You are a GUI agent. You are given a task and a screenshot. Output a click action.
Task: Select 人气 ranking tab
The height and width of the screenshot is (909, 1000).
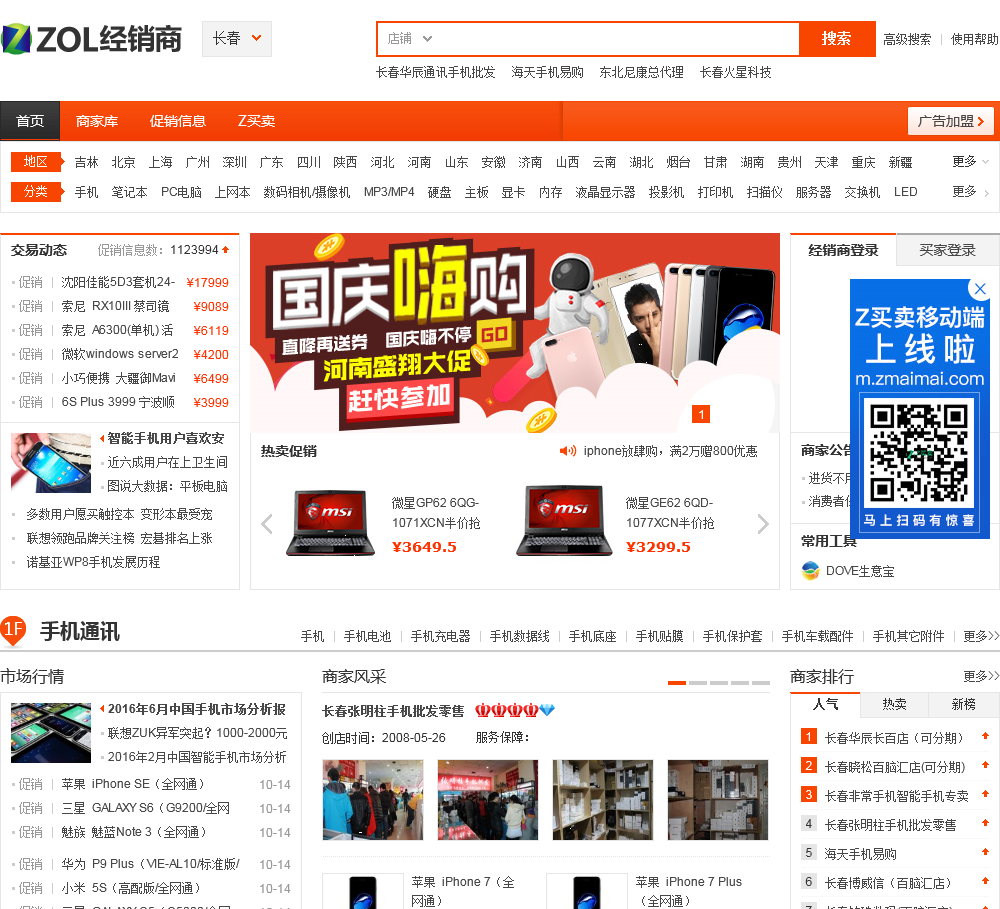pos(825,704)
